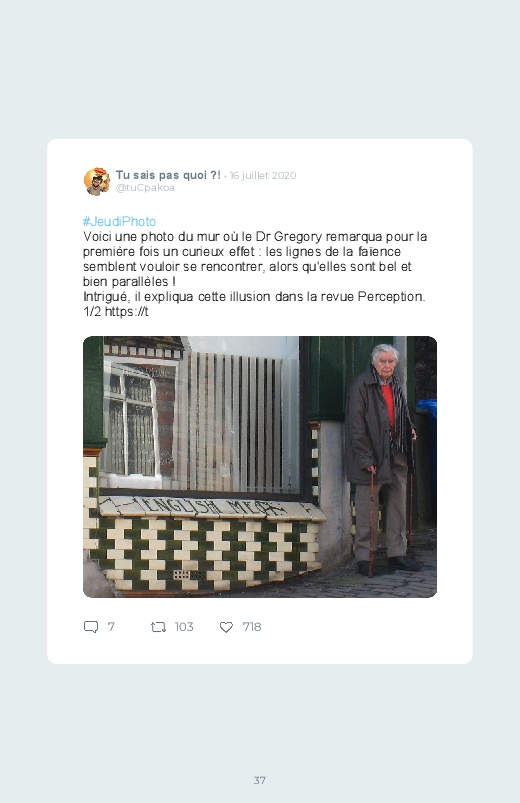Open the truncated https://t link
This screenshot has width=520, height=803.
(127, 311)
